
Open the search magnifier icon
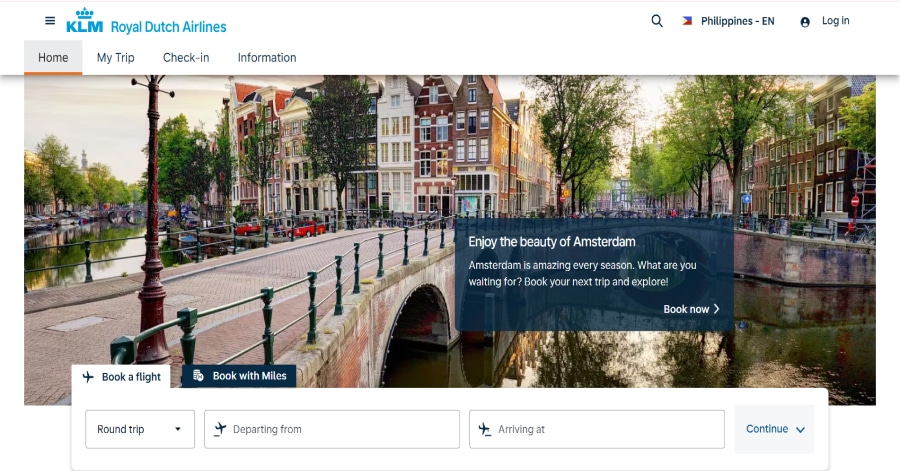pos(657,21)
